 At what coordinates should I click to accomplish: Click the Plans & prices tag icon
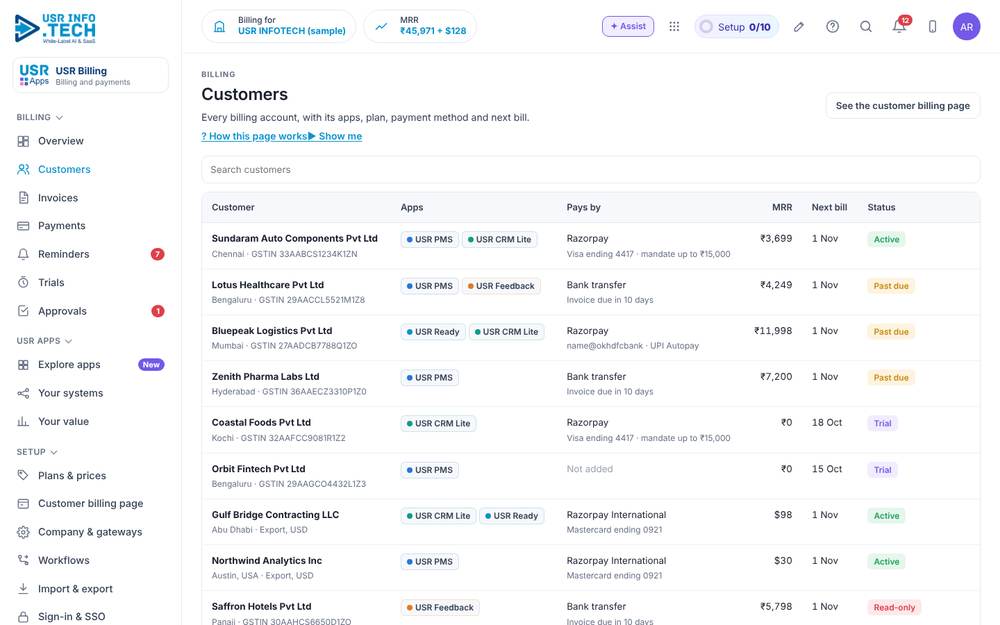pyautogui.click(x=23, y=475)
